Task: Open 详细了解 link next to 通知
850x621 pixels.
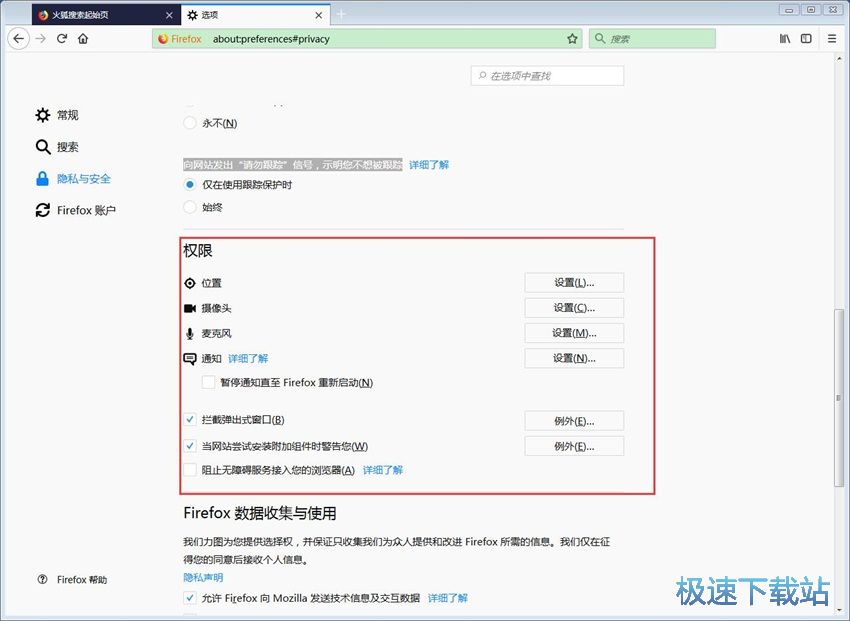Action: 248,358
